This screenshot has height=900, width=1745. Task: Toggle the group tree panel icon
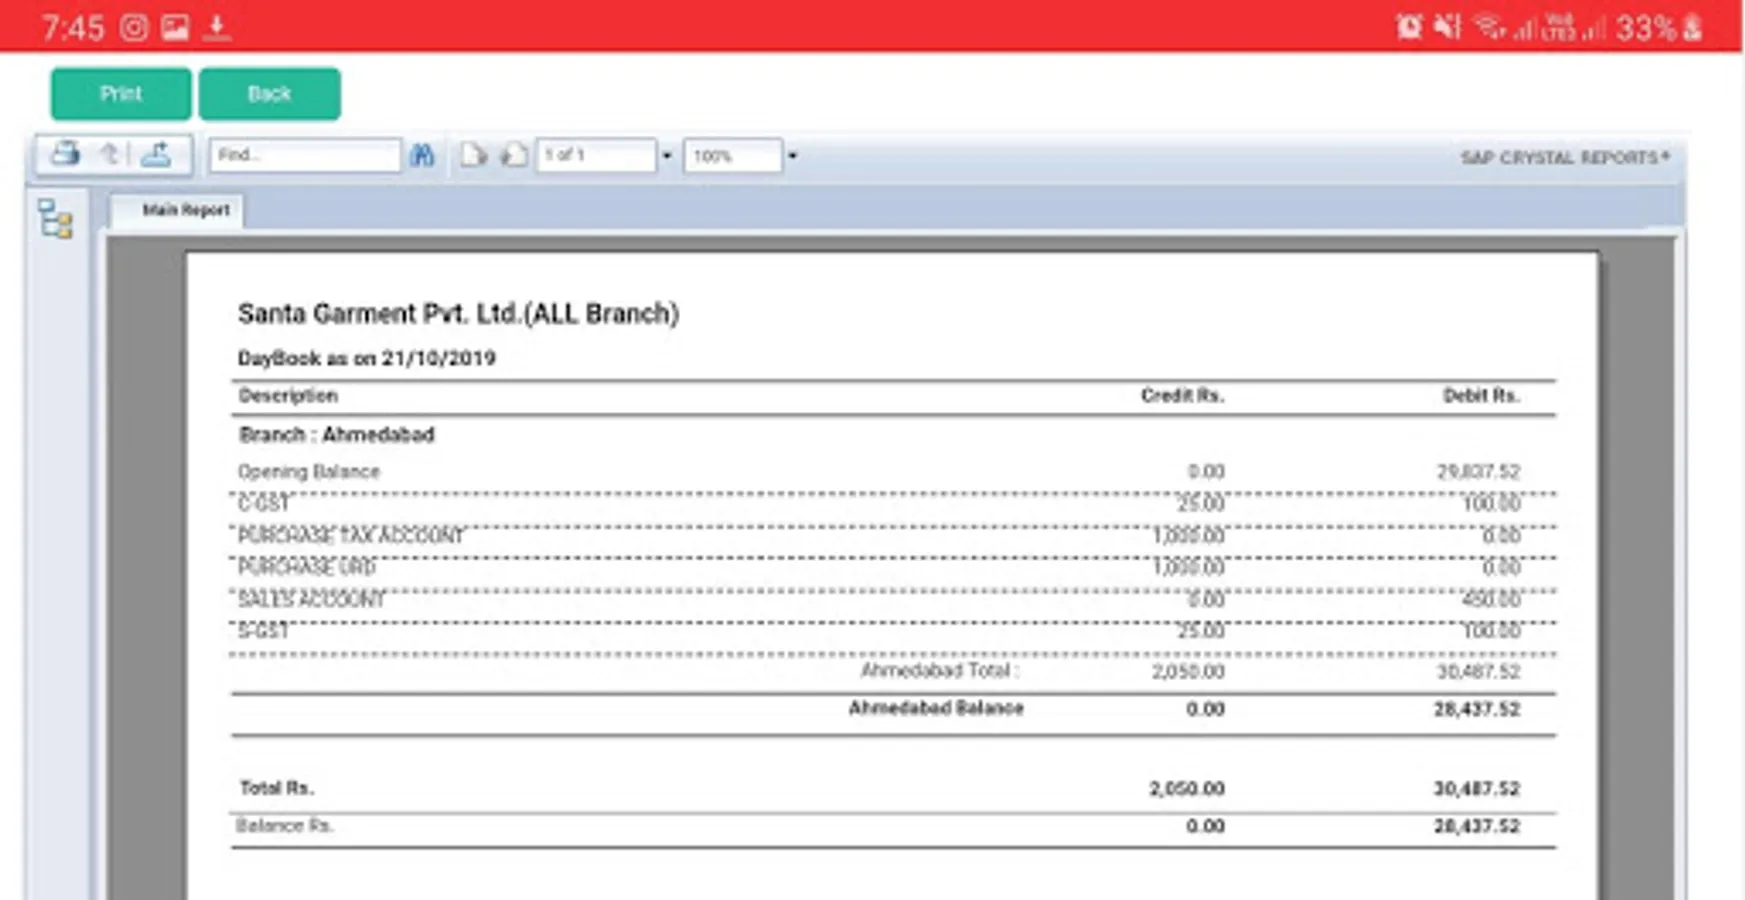click(x=56, y=219)
